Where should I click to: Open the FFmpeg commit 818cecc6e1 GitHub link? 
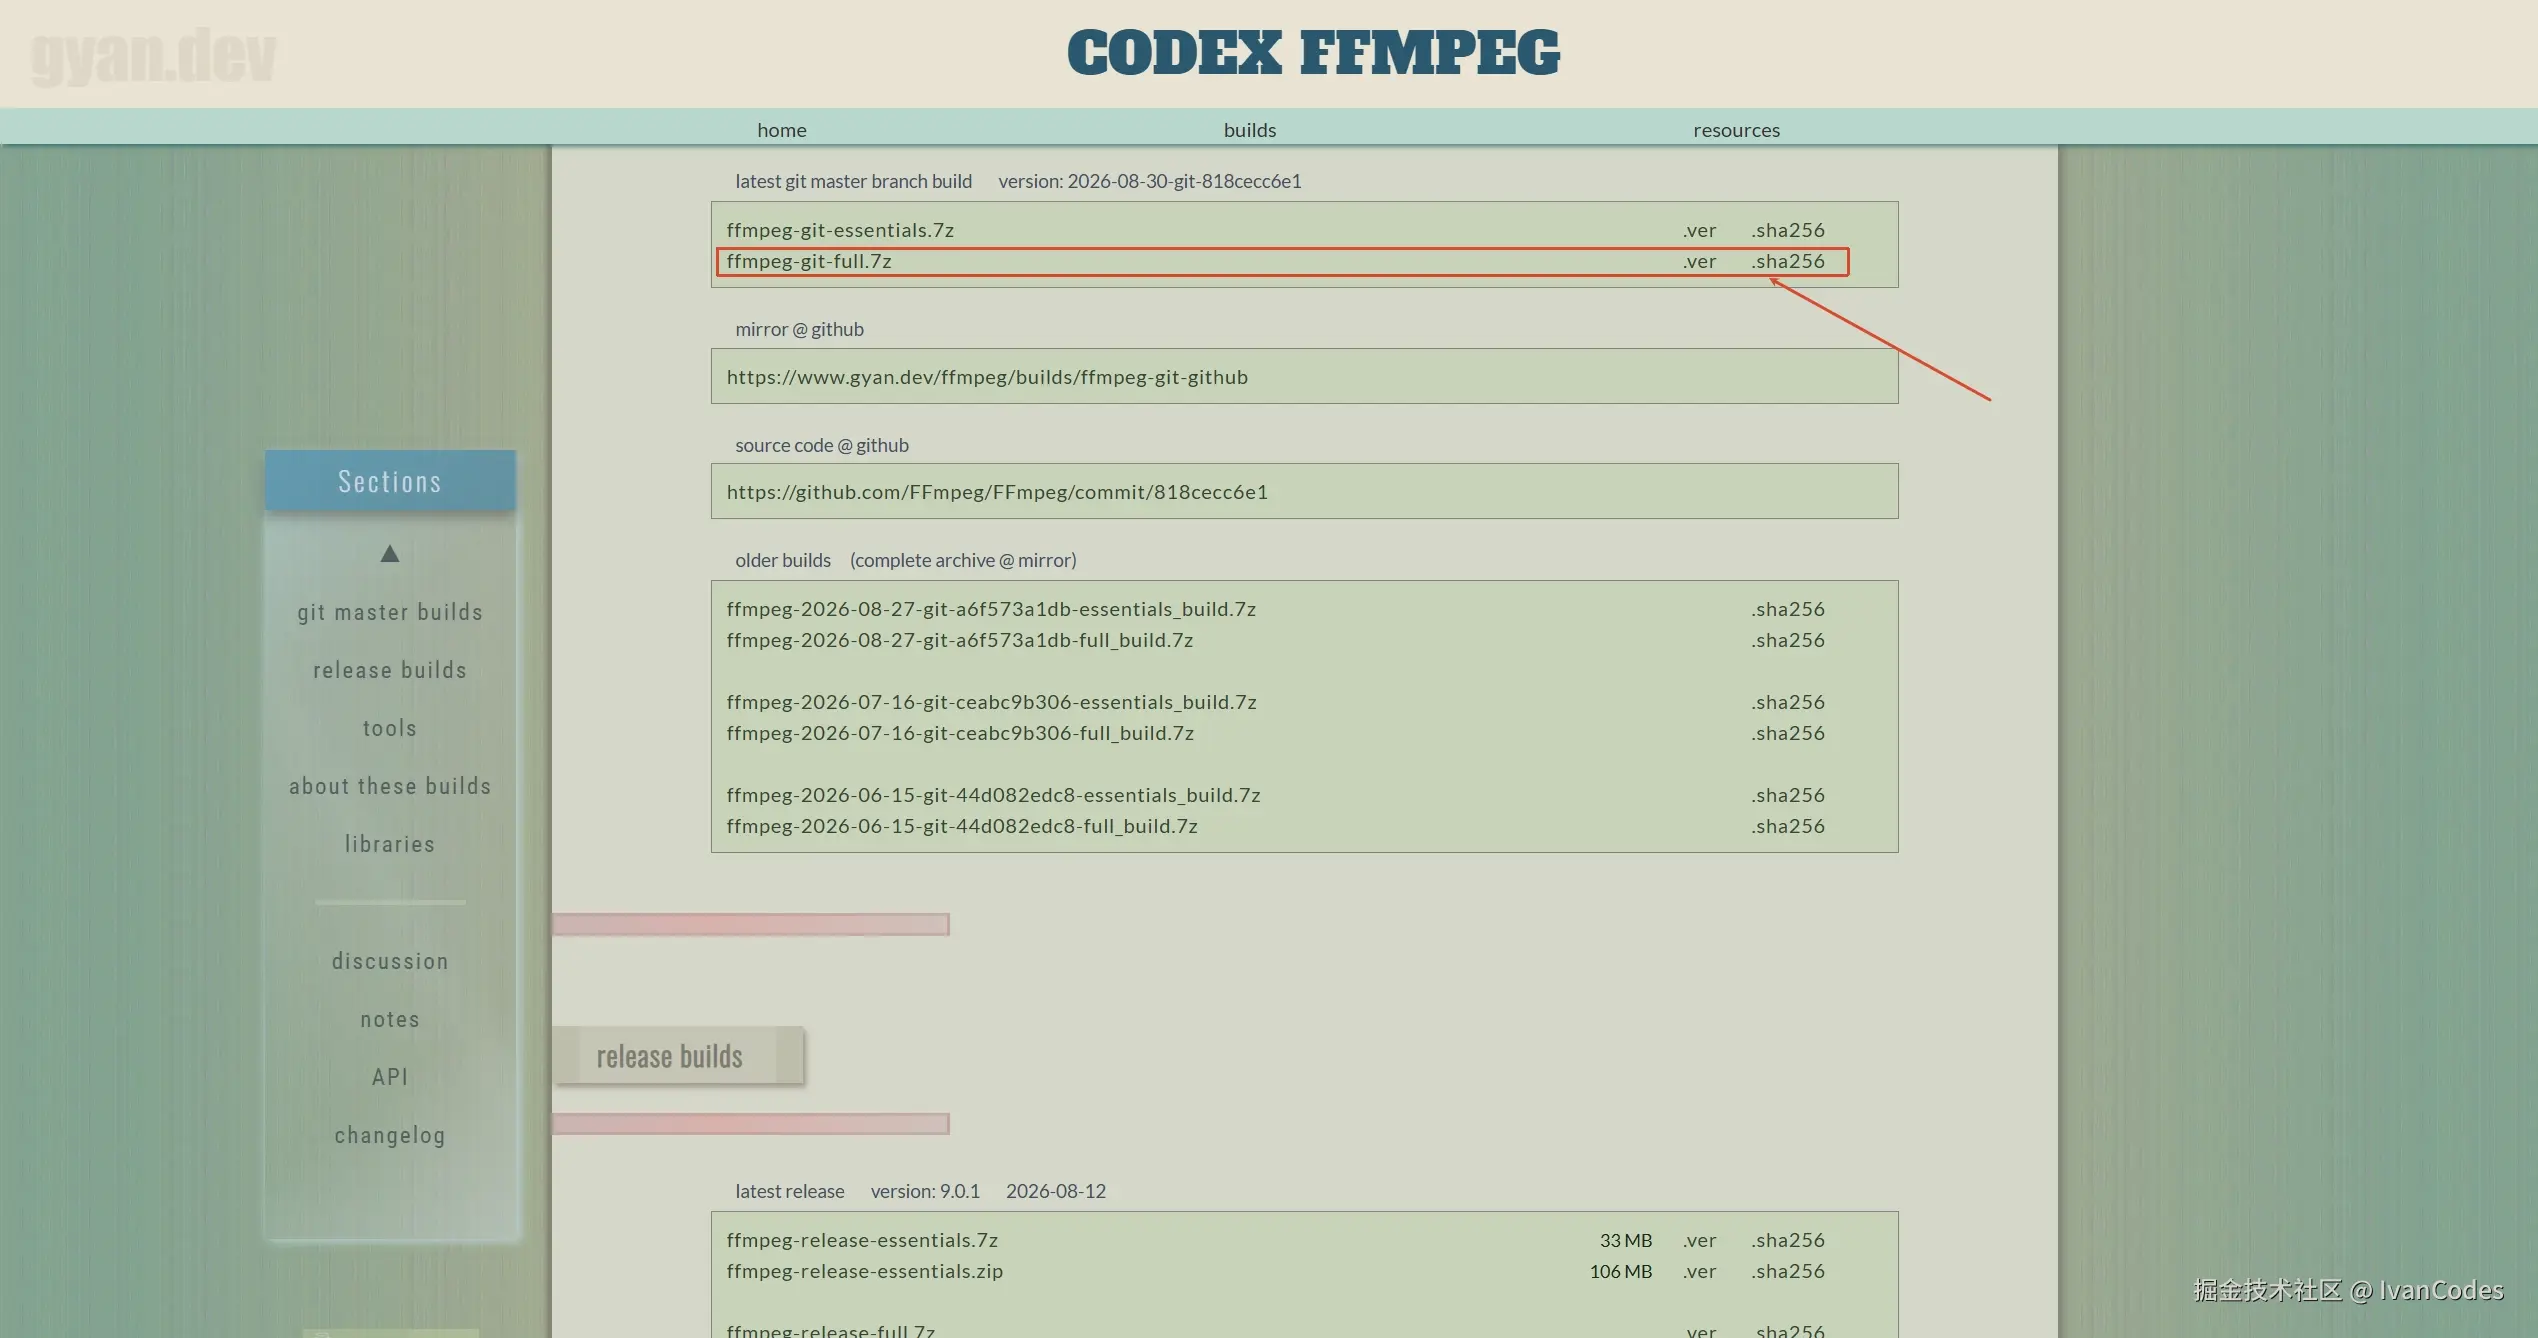[x=997, y=492]
